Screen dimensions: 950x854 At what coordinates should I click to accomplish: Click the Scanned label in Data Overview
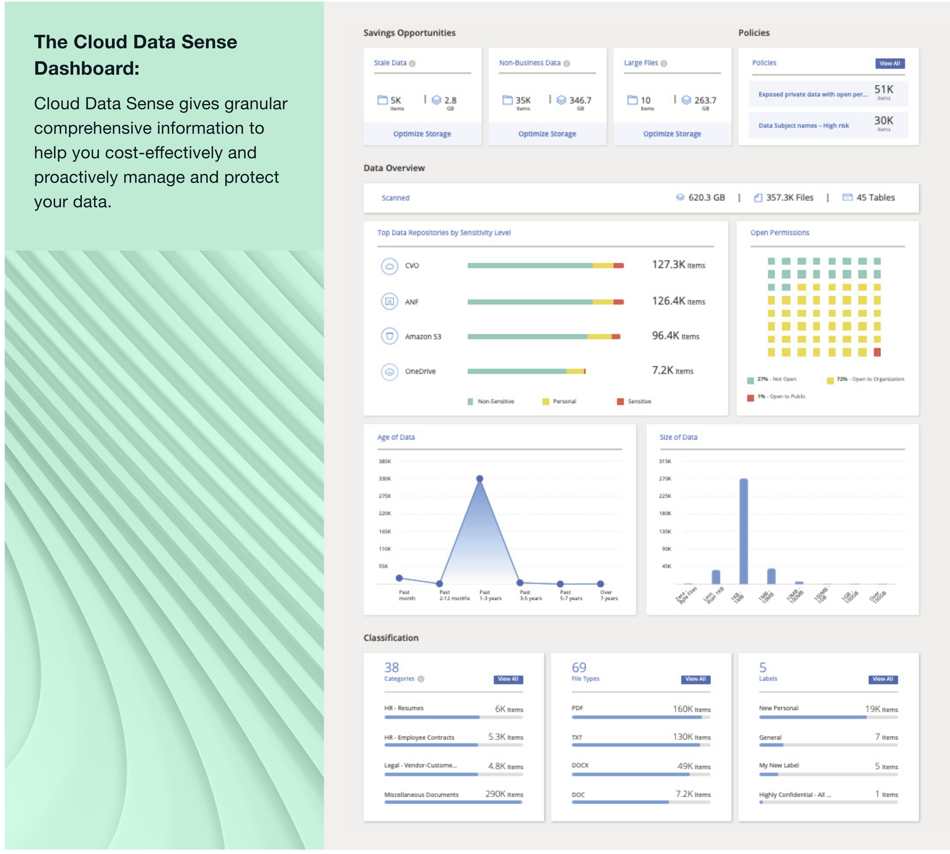396,198
